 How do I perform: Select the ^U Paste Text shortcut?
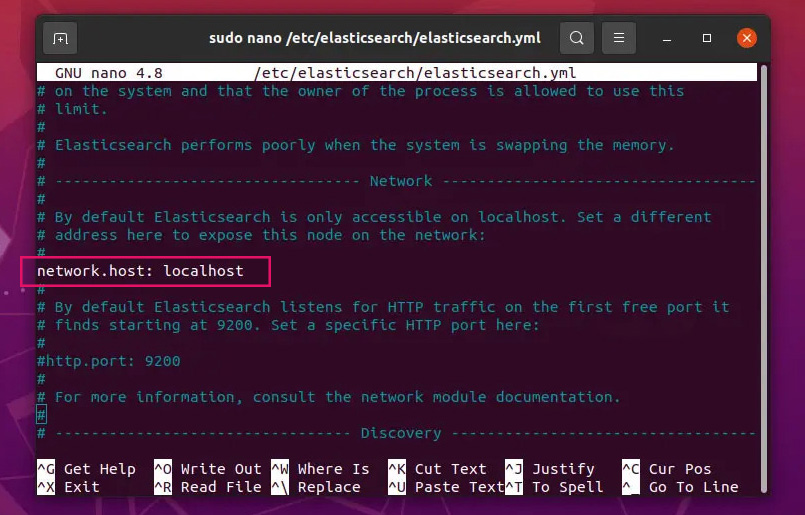[x=445, y=487]
